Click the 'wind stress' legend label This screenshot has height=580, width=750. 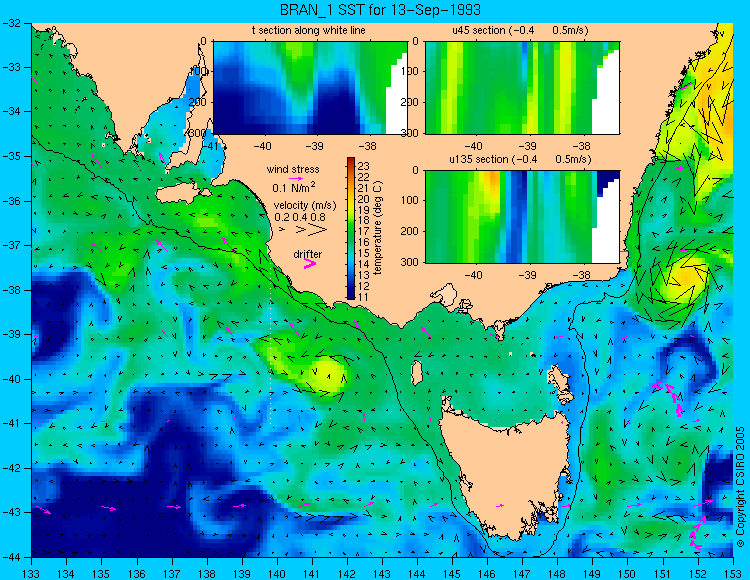(293, 169)
